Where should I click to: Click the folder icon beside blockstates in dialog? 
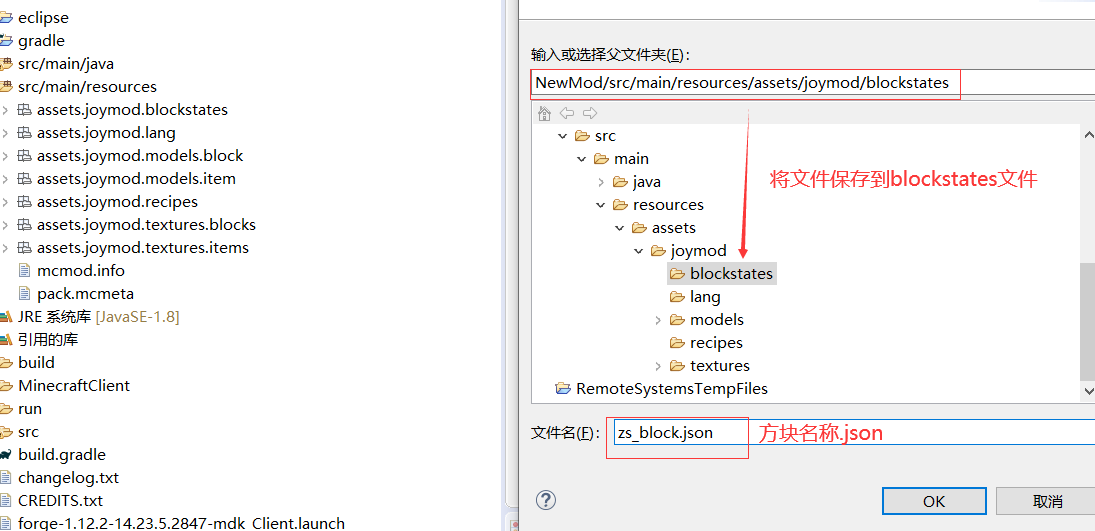click(677, 274)
